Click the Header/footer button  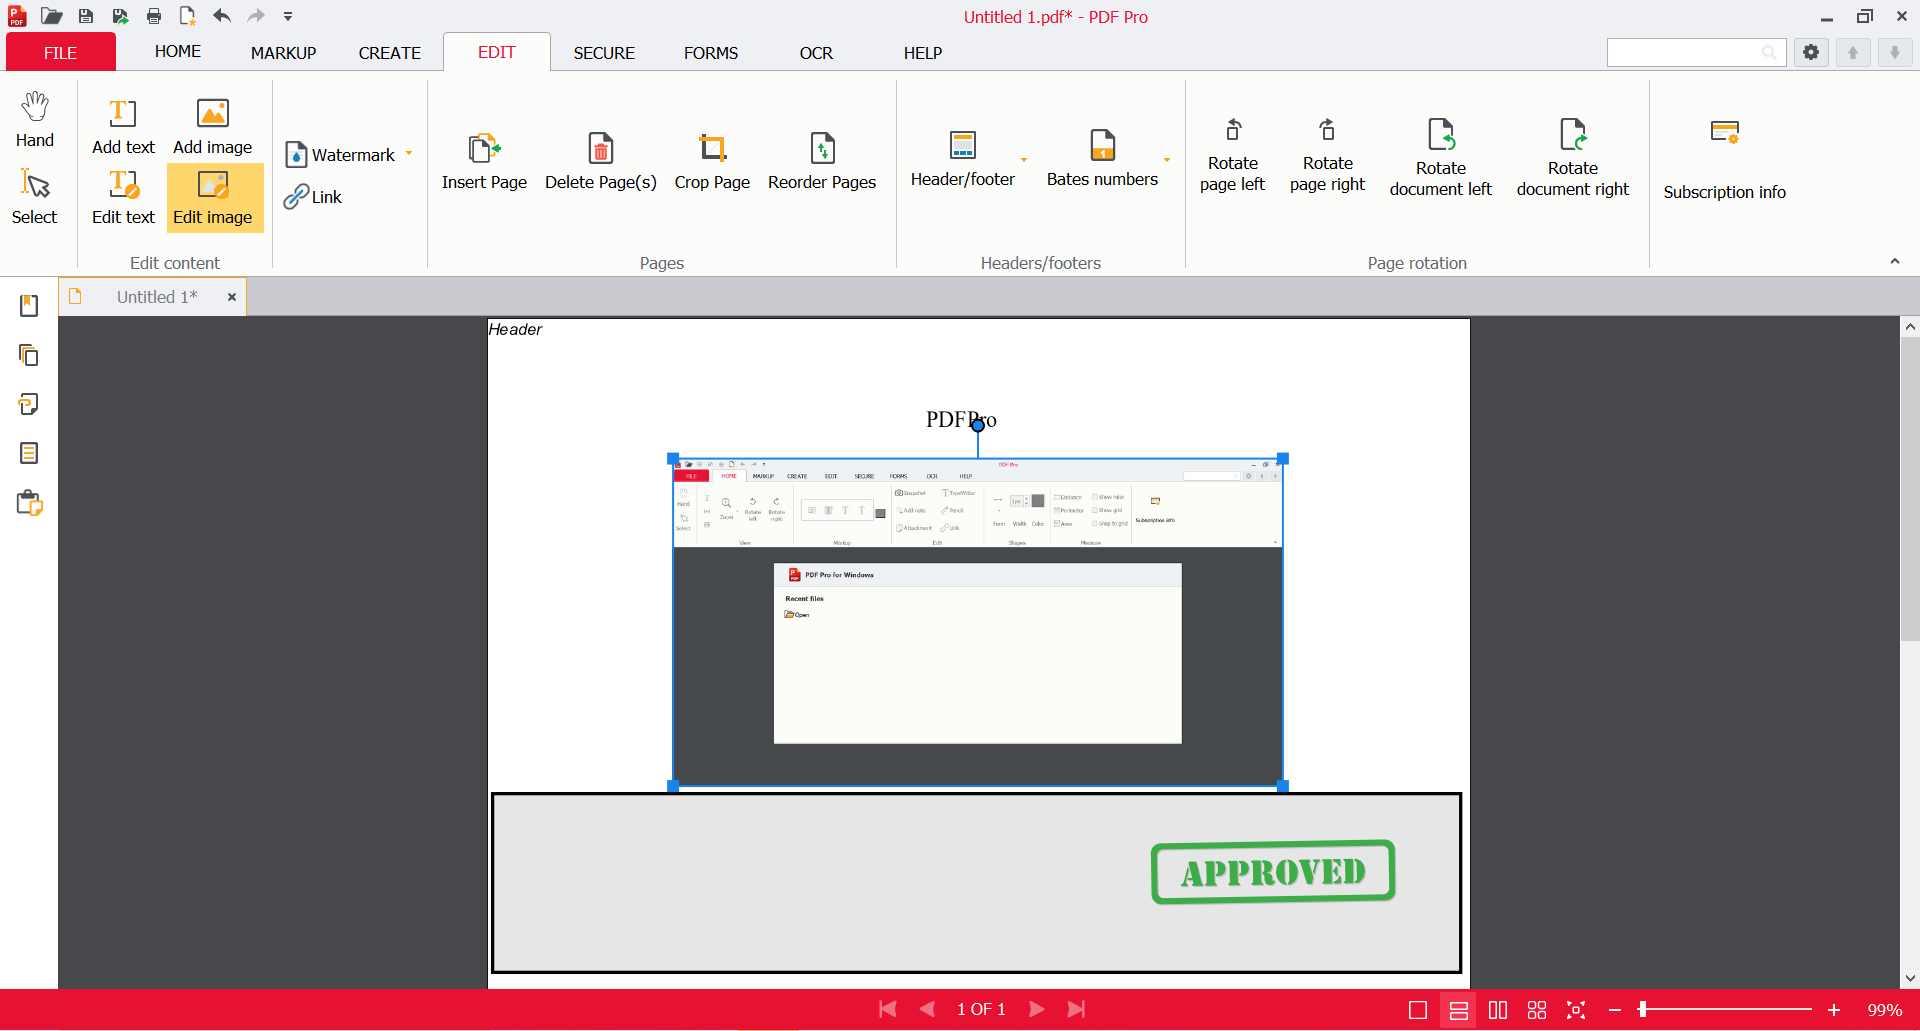963,159
